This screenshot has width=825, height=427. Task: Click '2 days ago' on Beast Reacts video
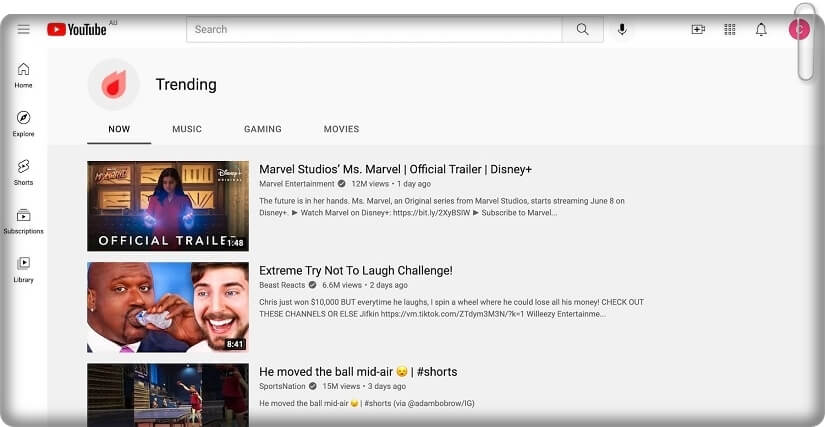coord(388,285)
